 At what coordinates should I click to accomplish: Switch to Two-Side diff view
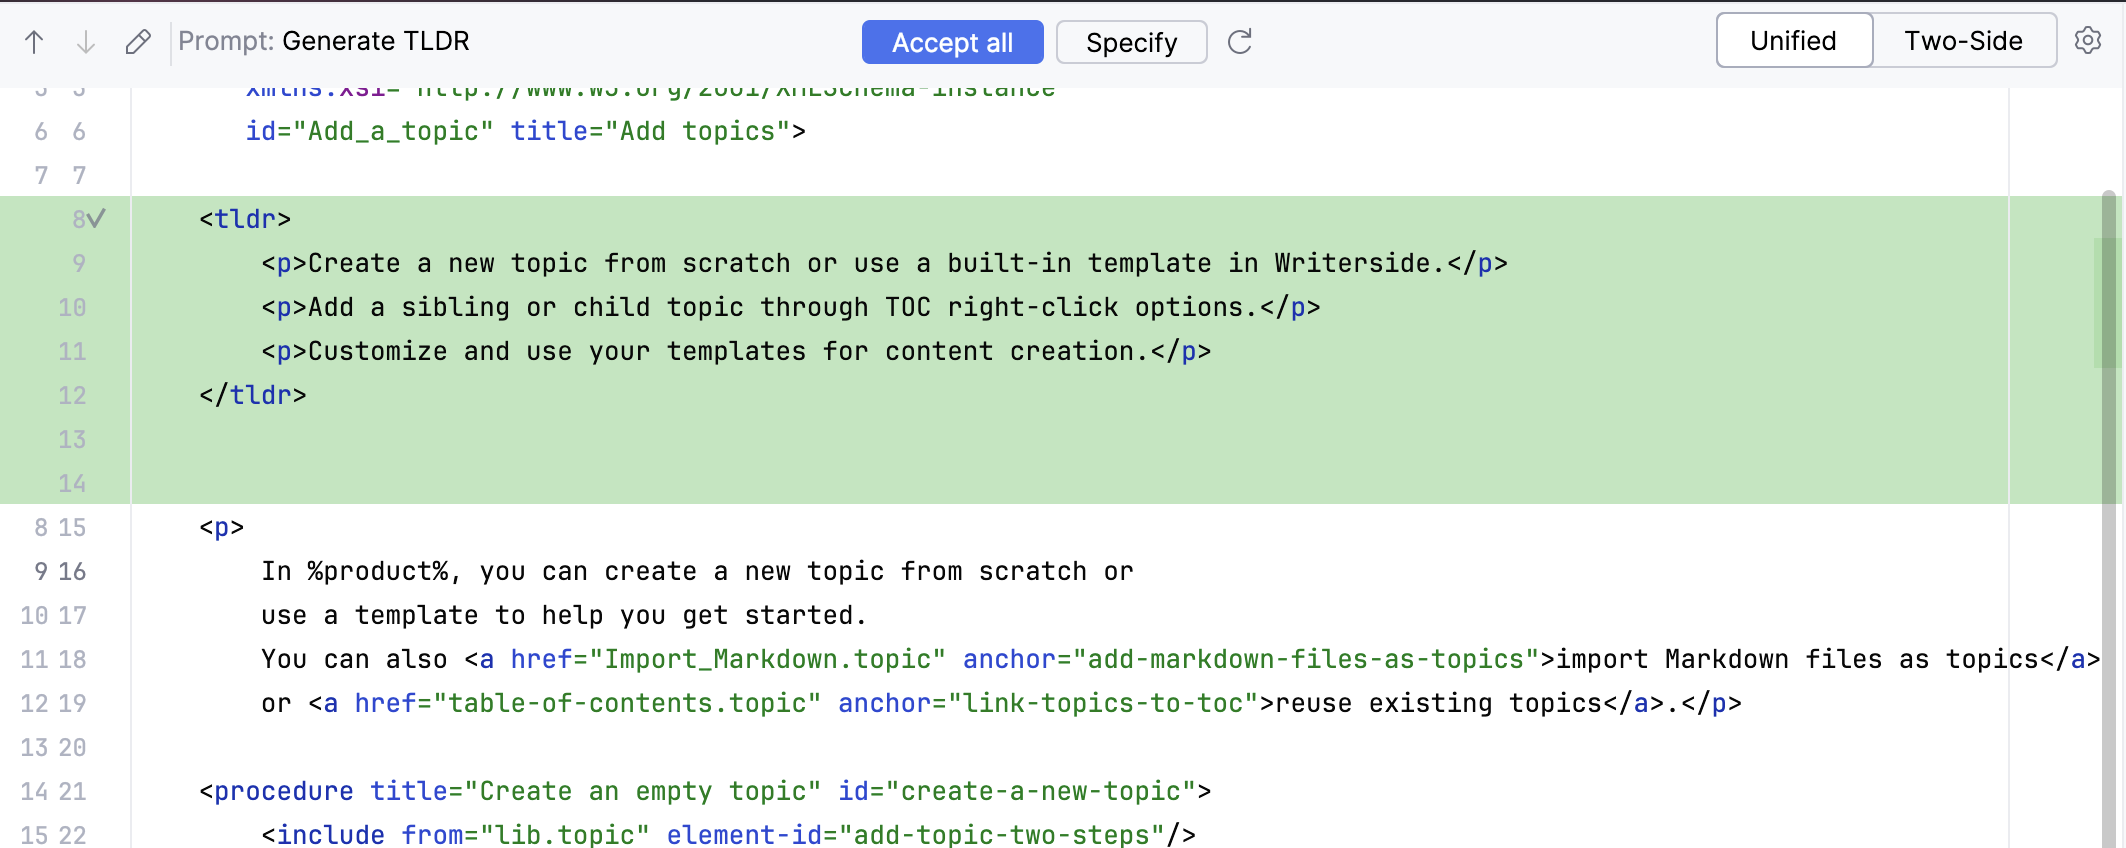click(x=1963, y=41)
